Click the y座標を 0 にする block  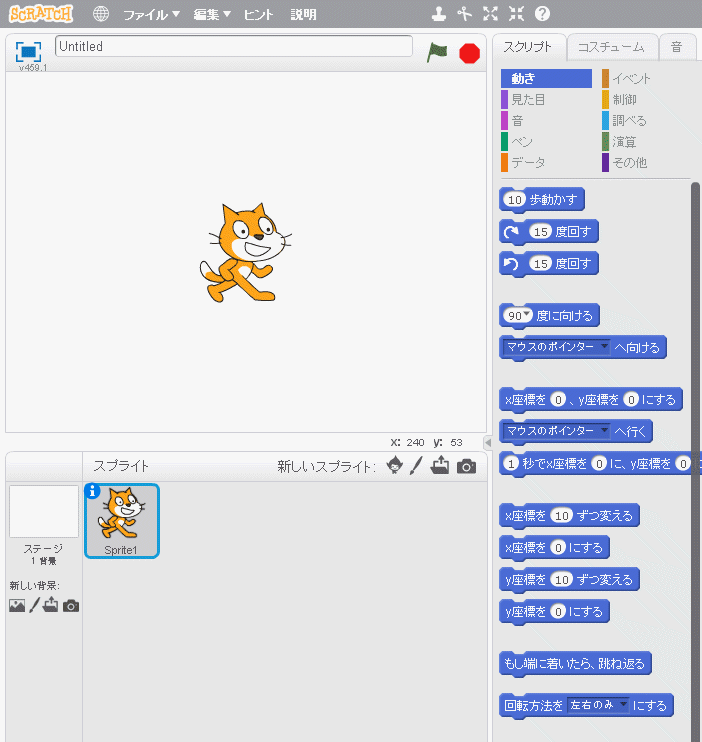554,611
